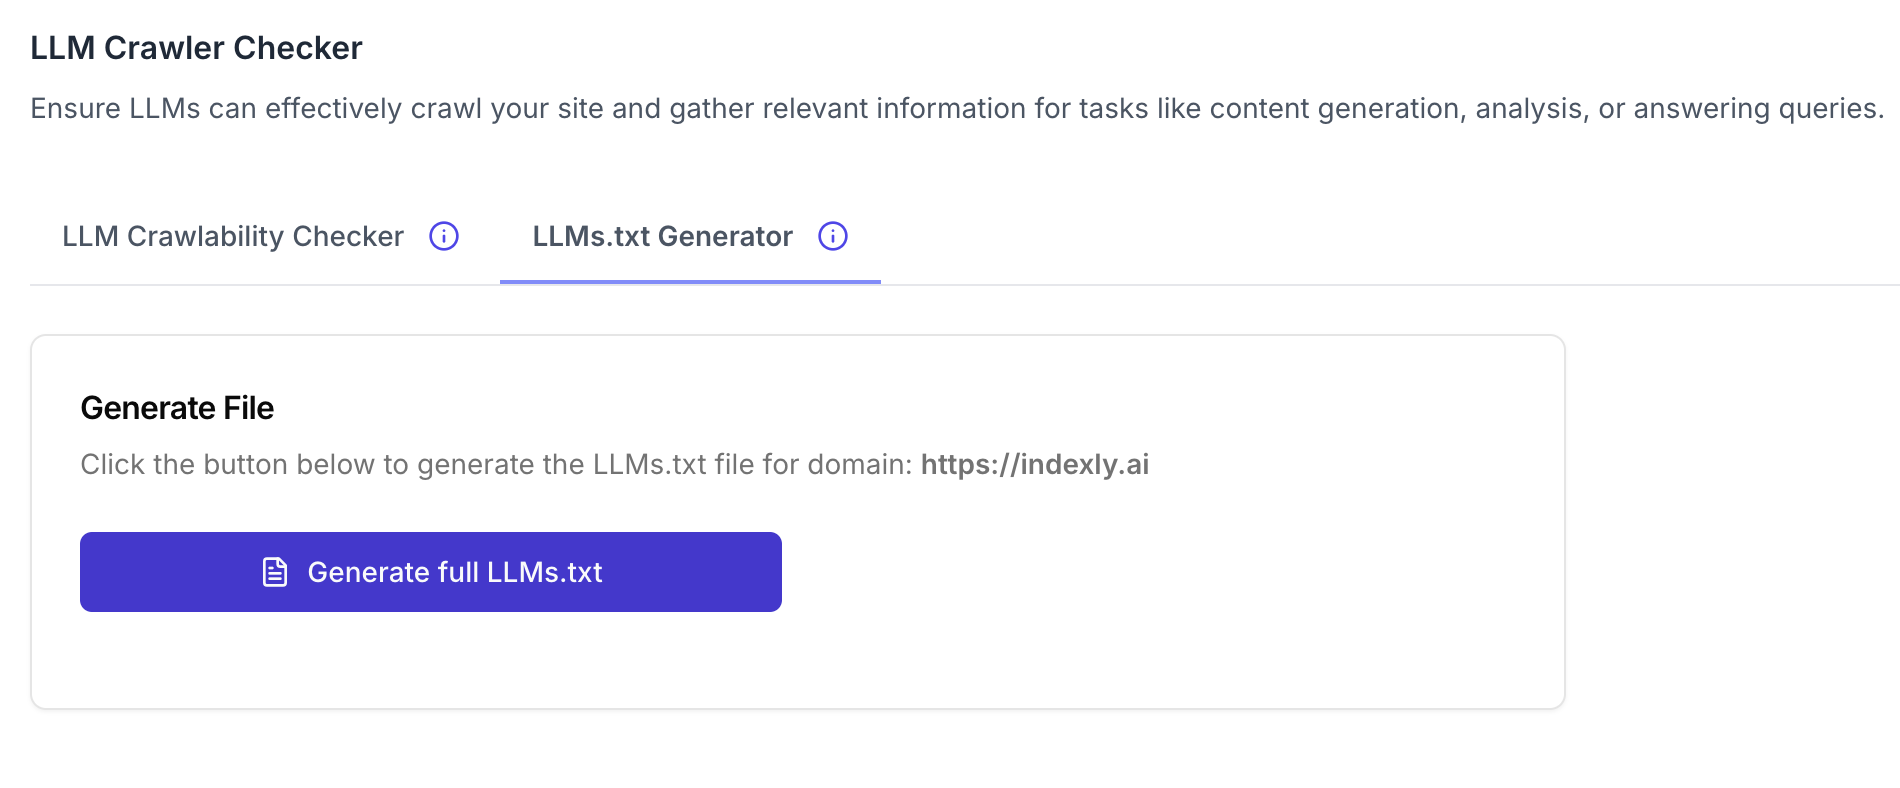1900x788 pixels.
Task: Switch to the LLM Crawlability Checker tab
Action: coord(233,236)
